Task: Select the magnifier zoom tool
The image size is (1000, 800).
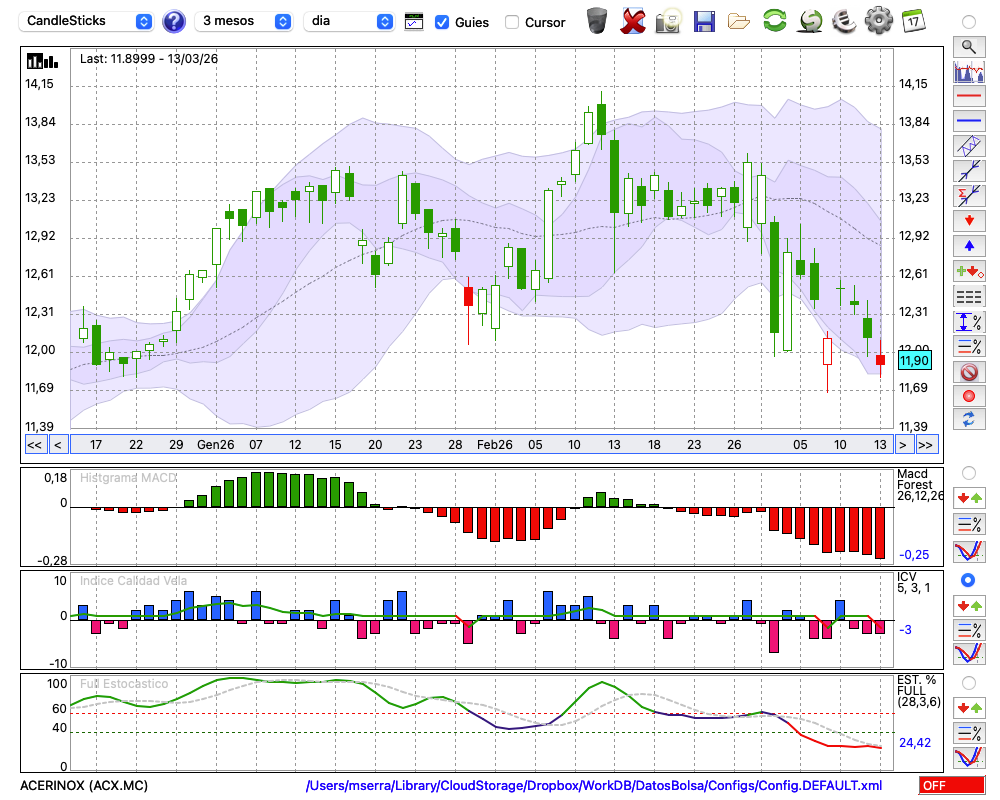Action: (968, 46)
